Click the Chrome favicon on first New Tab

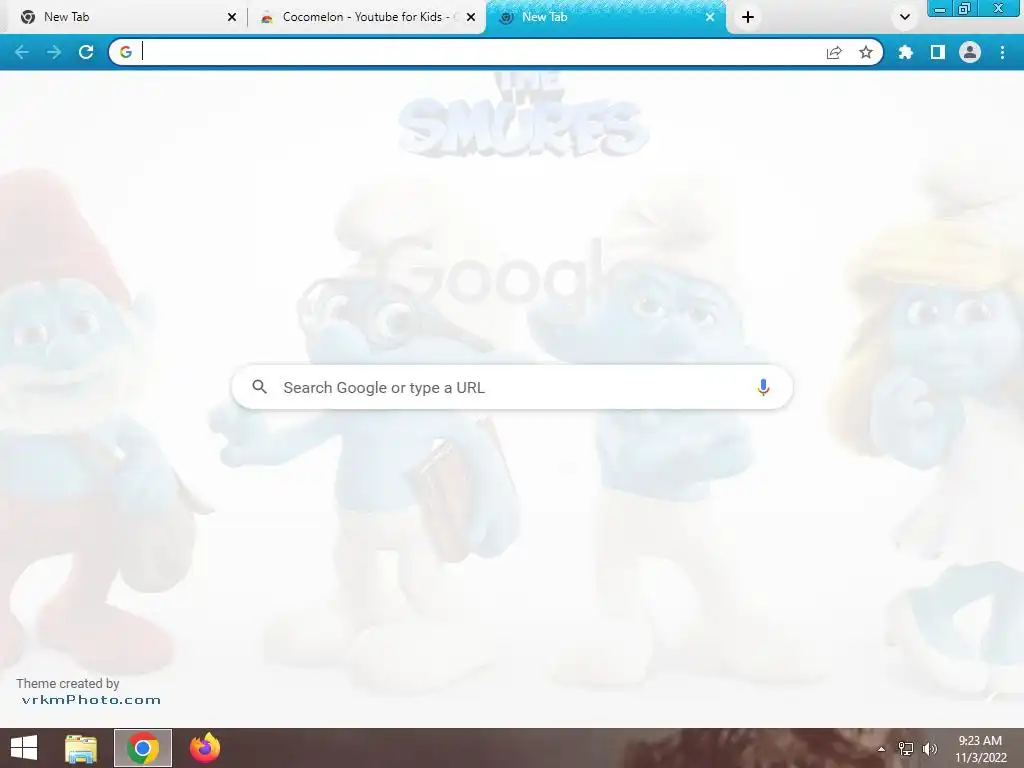(x=27, y=17)
